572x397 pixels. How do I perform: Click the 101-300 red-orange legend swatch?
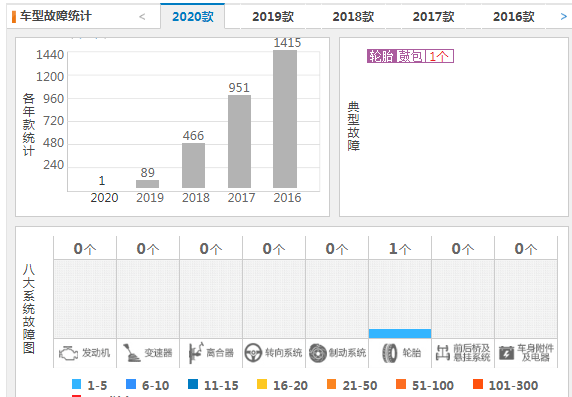pos(478,384)
